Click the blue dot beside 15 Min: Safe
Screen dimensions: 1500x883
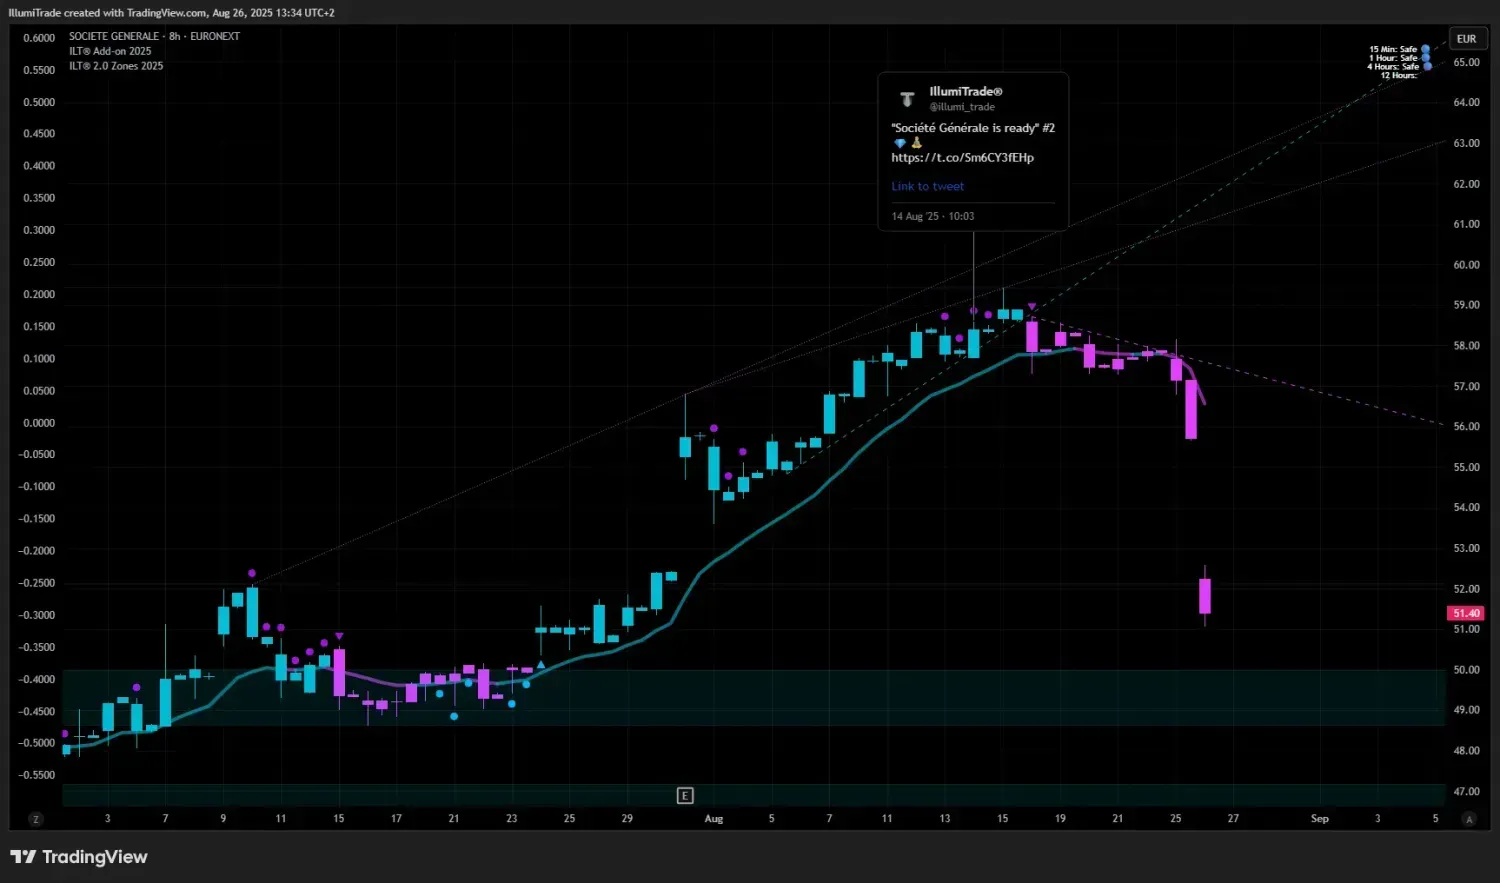pos(1426,49)
